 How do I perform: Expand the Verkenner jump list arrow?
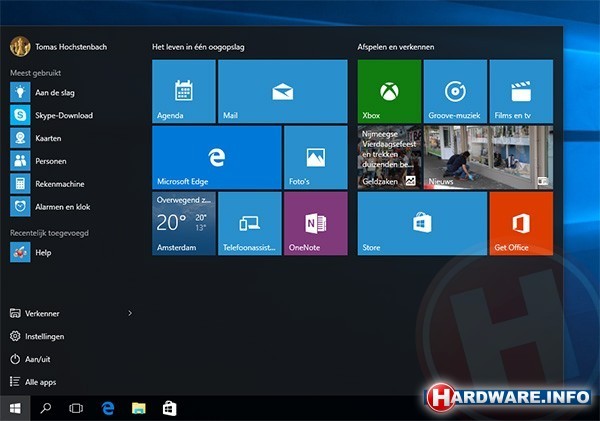pyautogui.click(x=130, y=313)
